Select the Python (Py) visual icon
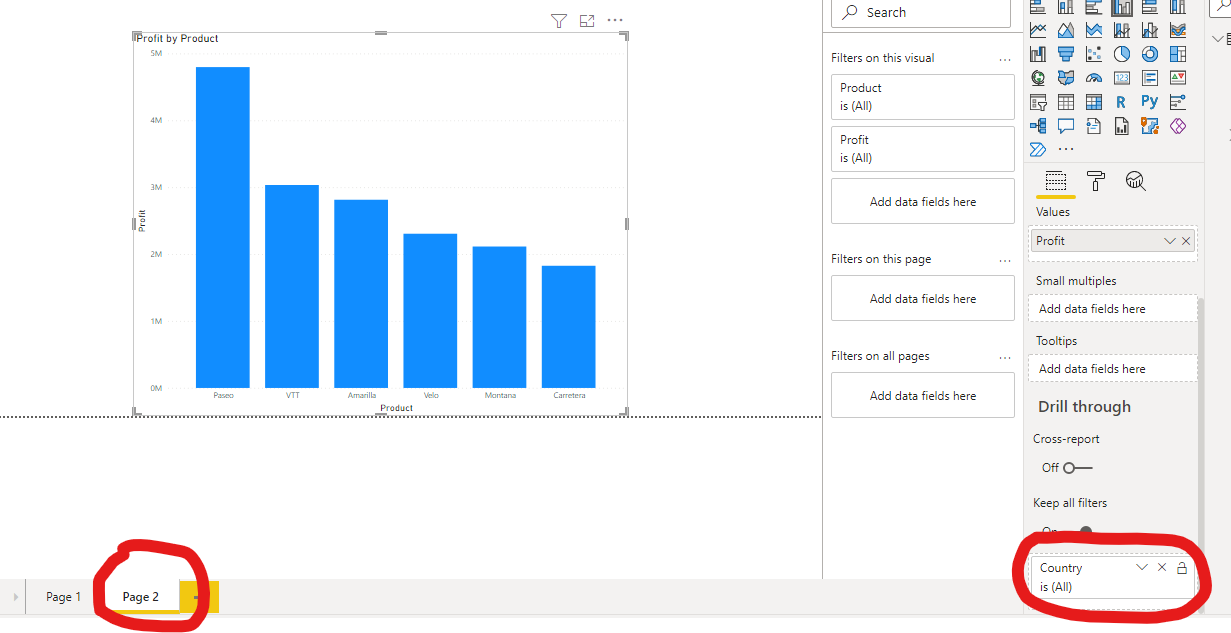 [1150, 101]
